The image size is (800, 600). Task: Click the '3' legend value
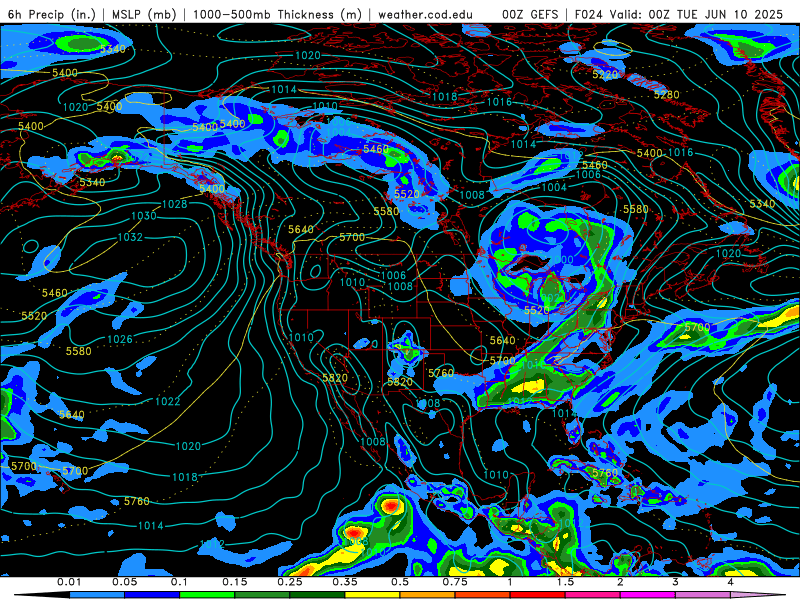676,582
